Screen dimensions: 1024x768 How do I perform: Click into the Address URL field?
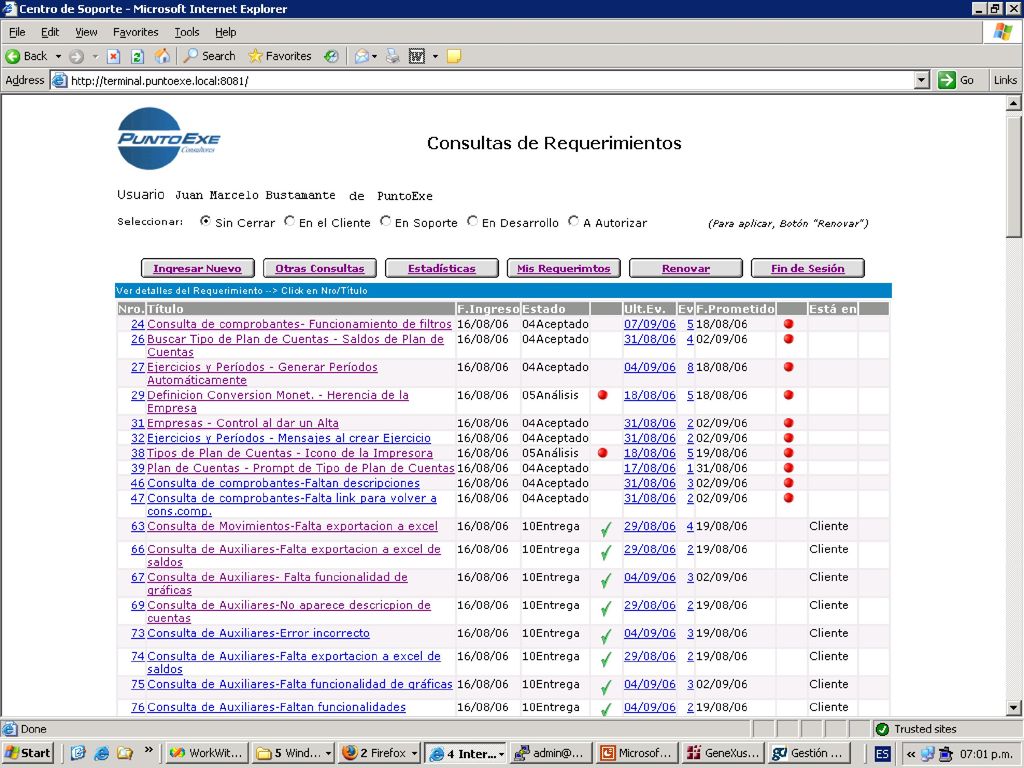(x=490, y=80)
